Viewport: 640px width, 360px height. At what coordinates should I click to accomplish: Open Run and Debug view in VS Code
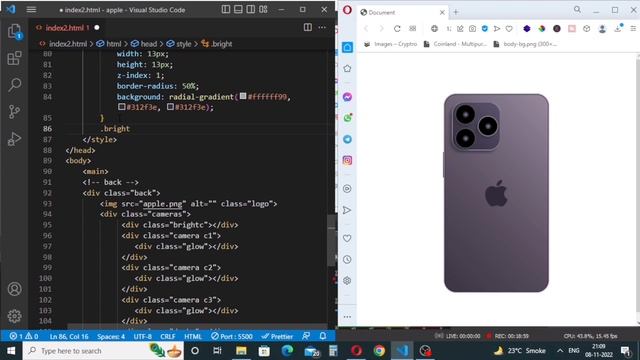coord(14,139)
